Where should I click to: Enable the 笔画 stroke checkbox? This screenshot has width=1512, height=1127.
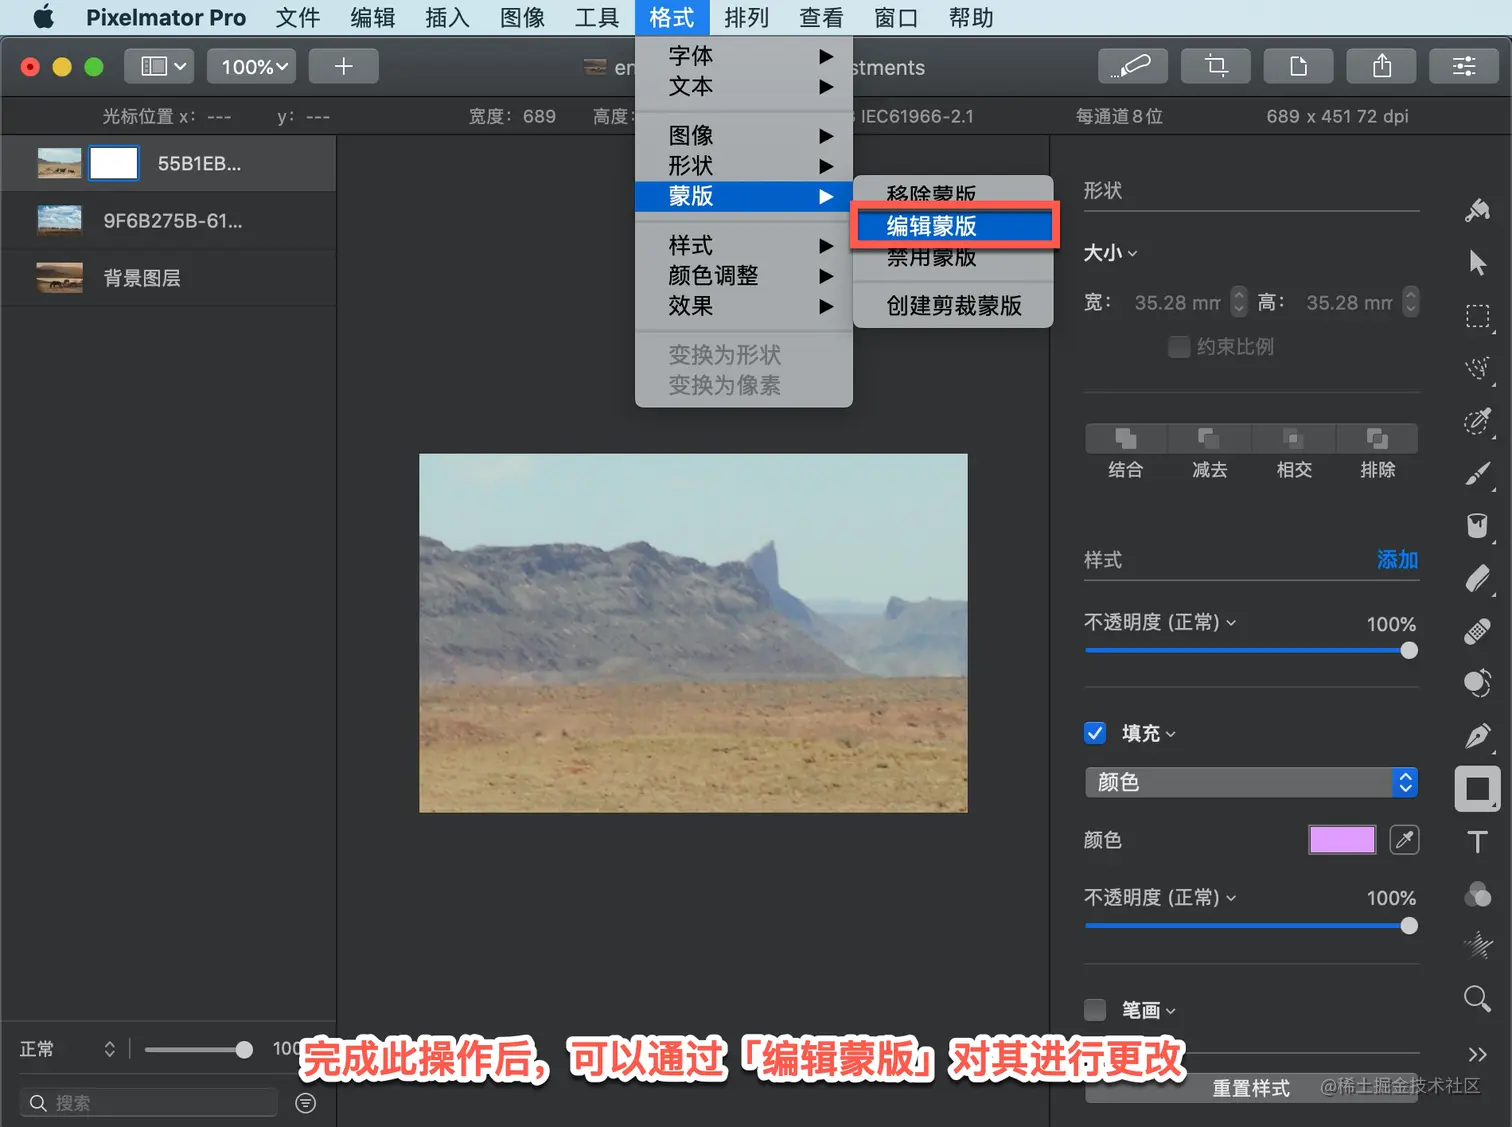coord(1095,1010)
